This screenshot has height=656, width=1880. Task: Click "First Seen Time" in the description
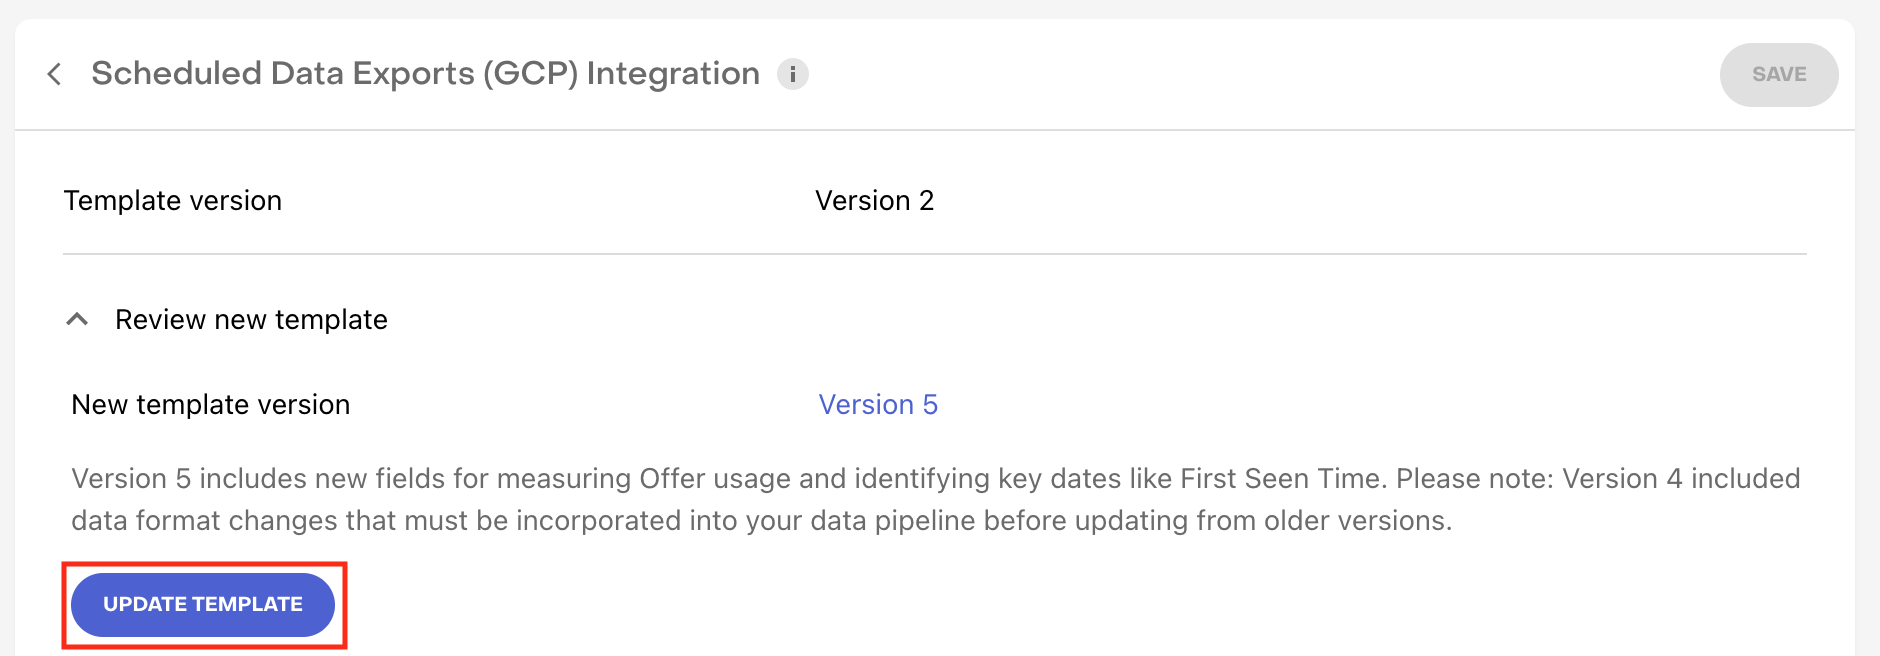[x=1283, y=479]
